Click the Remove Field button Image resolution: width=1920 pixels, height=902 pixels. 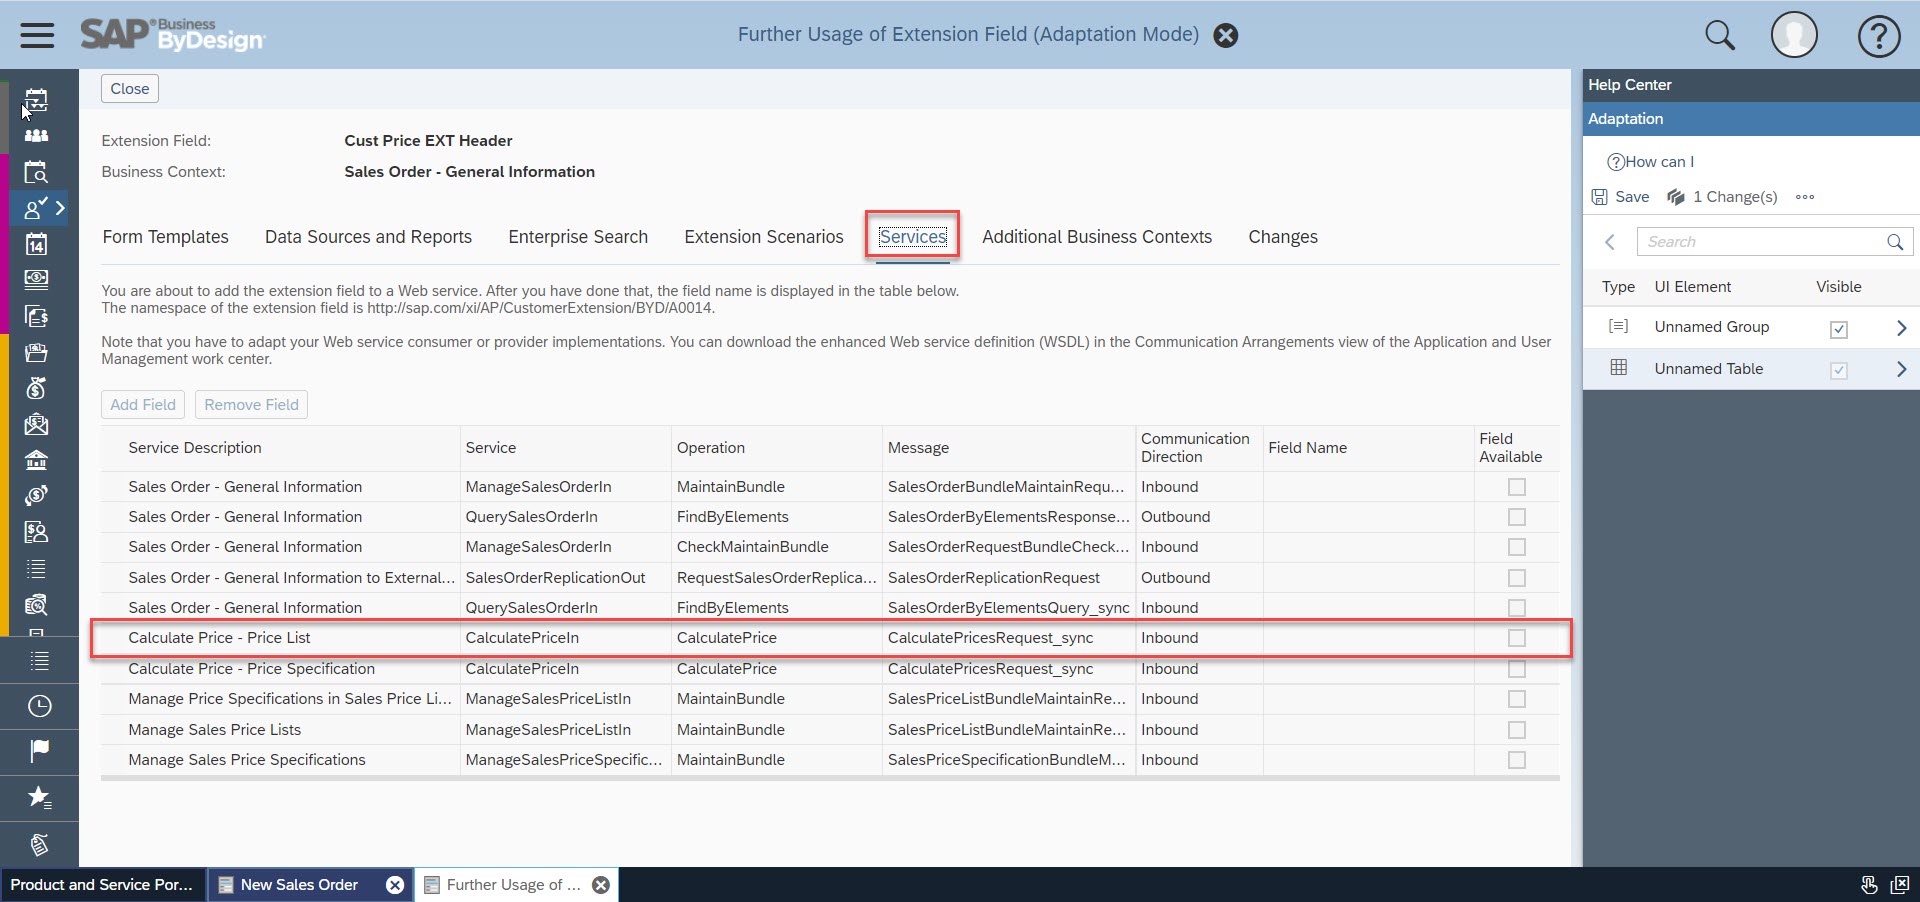pyautogui.click(x=251, y=405)
